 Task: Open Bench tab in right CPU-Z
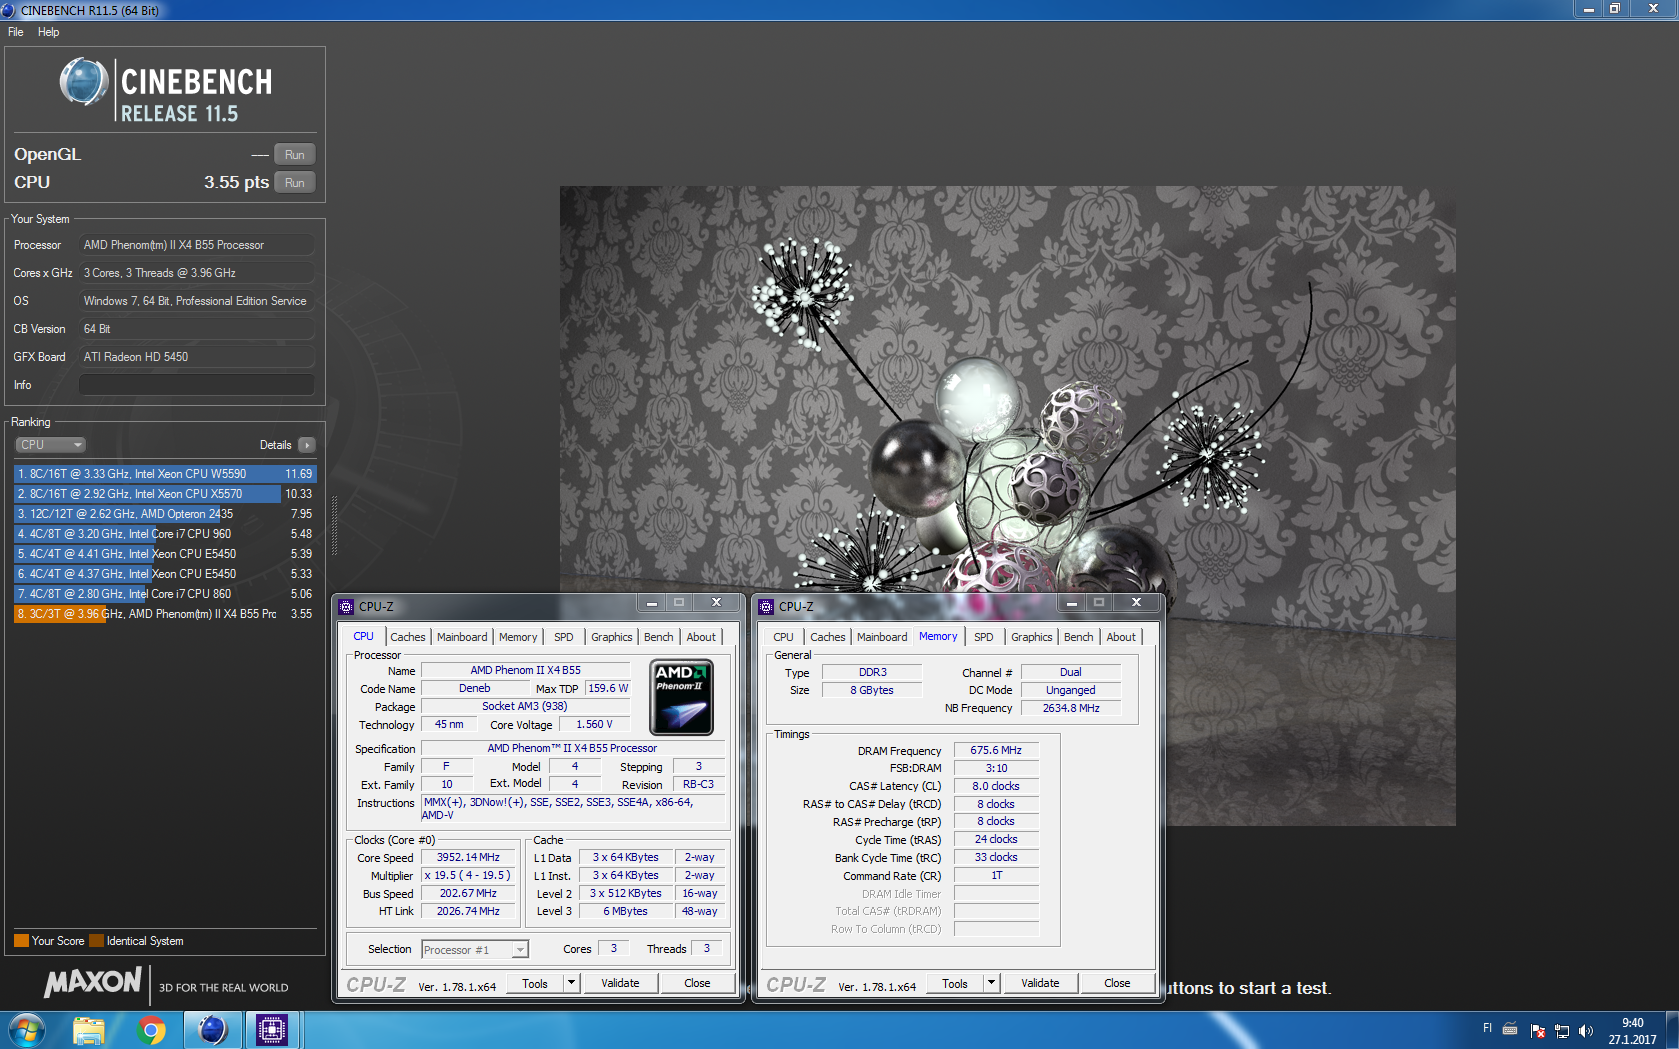point(1078,637)
